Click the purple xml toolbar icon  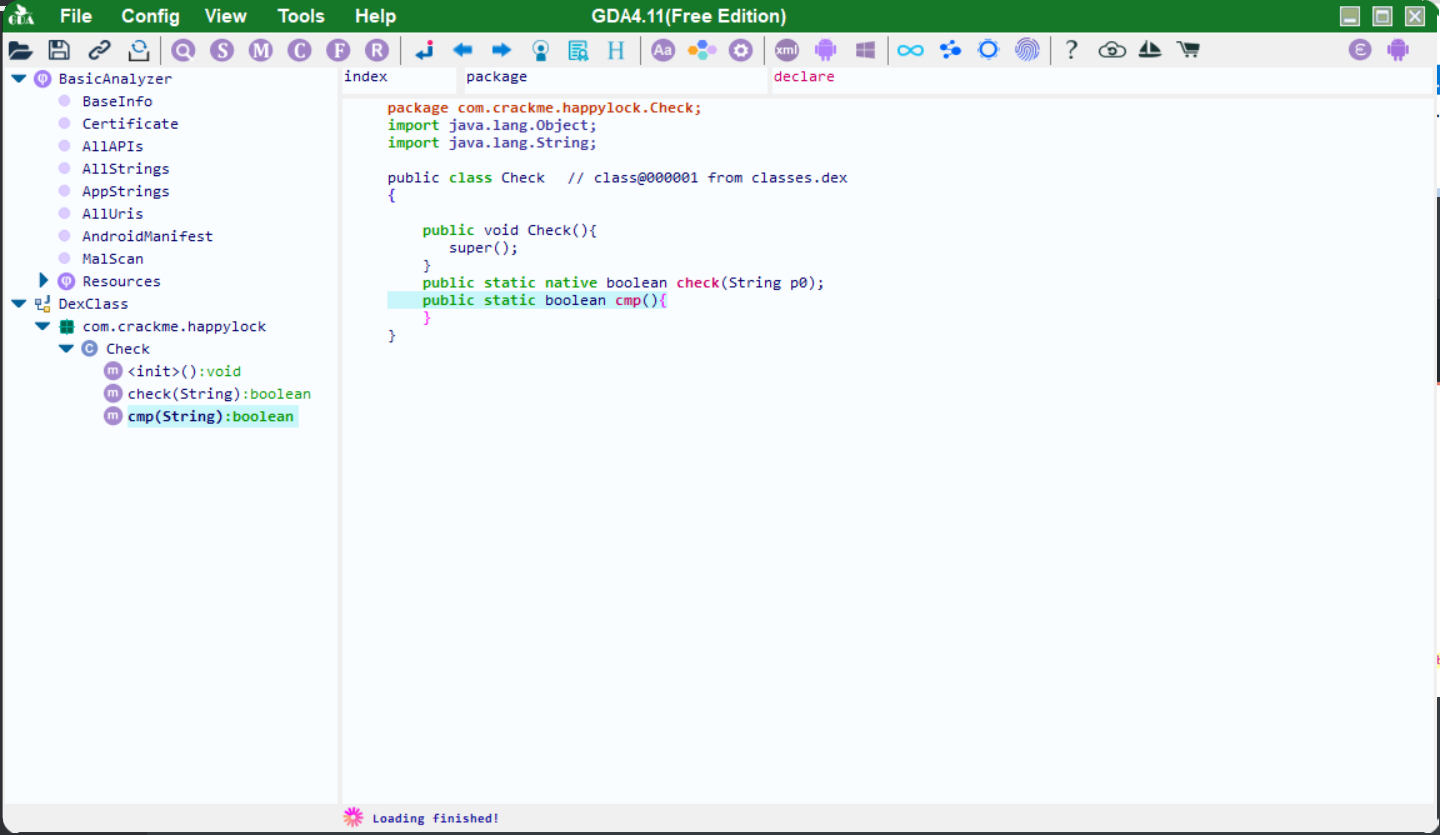[x=787, y=50]
